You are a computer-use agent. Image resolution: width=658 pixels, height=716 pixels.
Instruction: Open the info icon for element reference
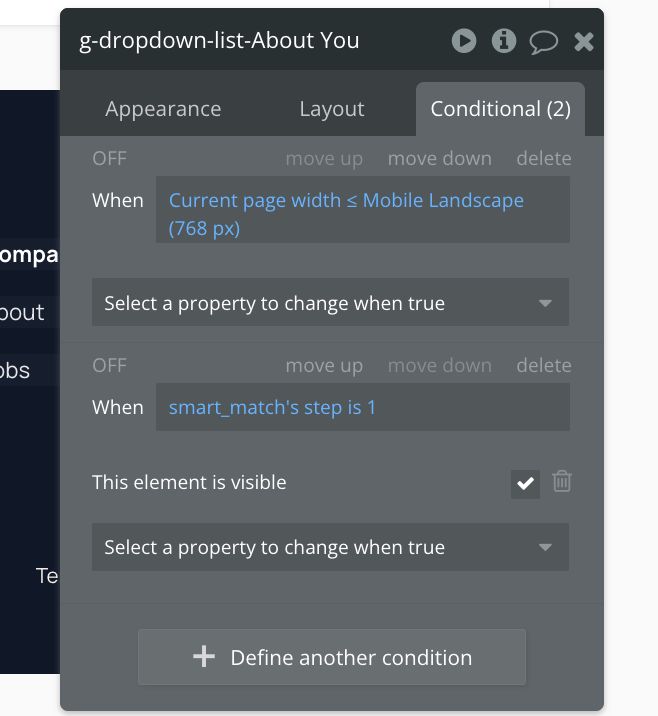[x=504, y=41]
